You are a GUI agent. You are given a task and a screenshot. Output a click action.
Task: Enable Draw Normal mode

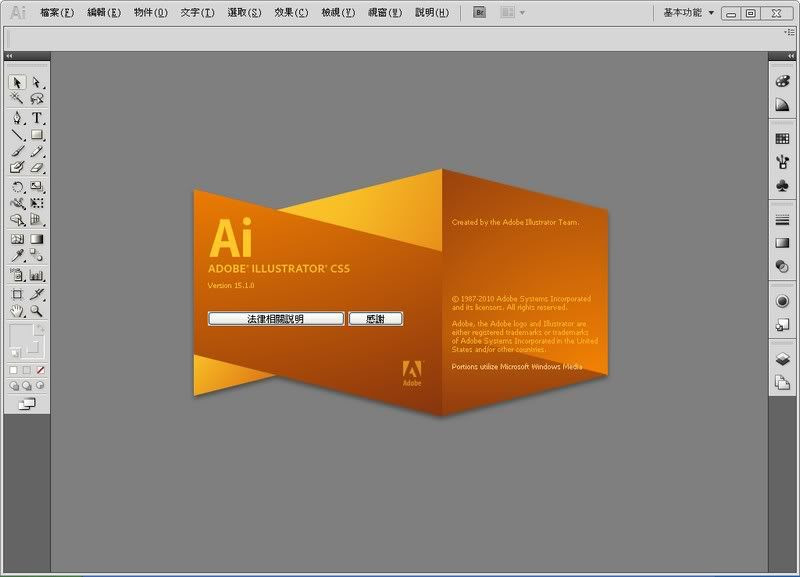(14, 386)
